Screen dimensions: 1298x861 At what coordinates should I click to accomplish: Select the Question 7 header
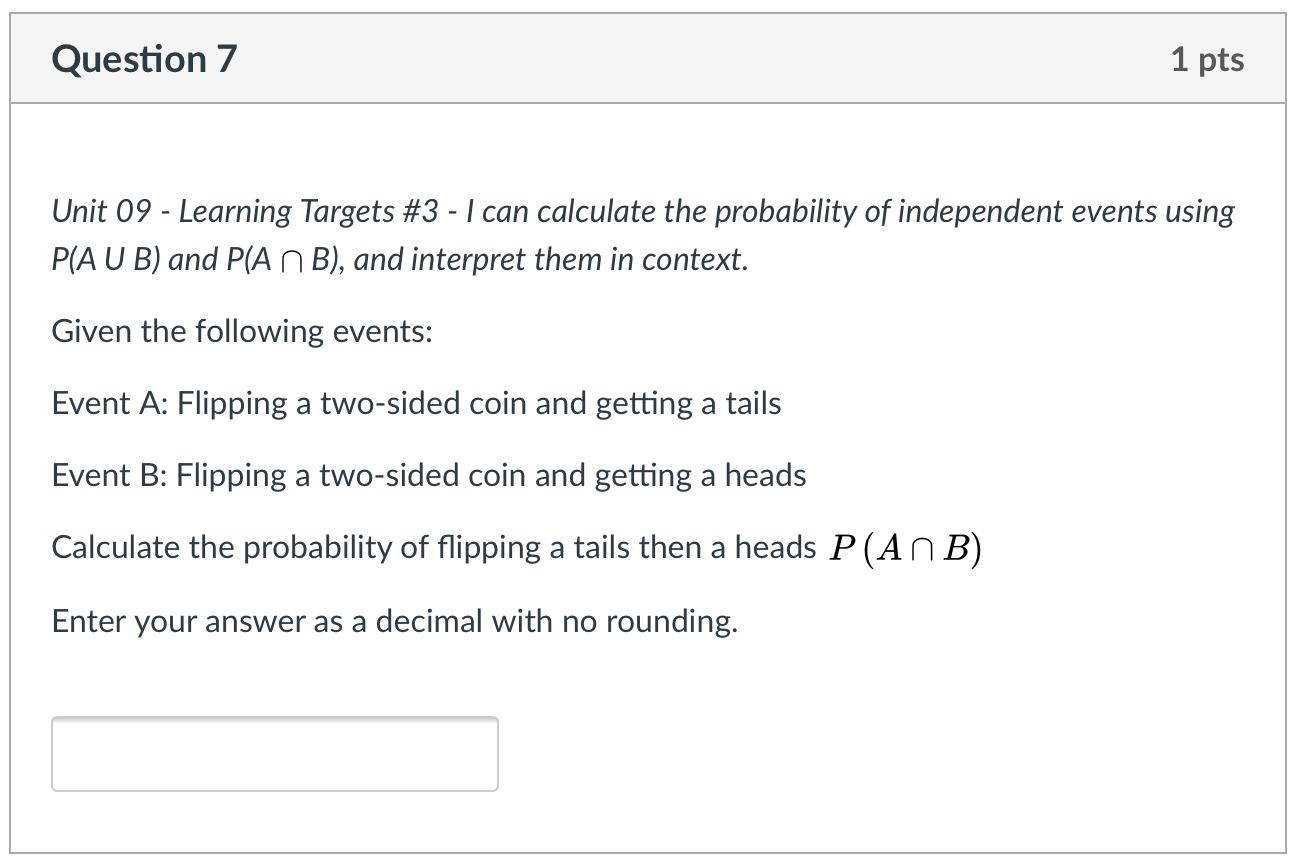point(143,59)
